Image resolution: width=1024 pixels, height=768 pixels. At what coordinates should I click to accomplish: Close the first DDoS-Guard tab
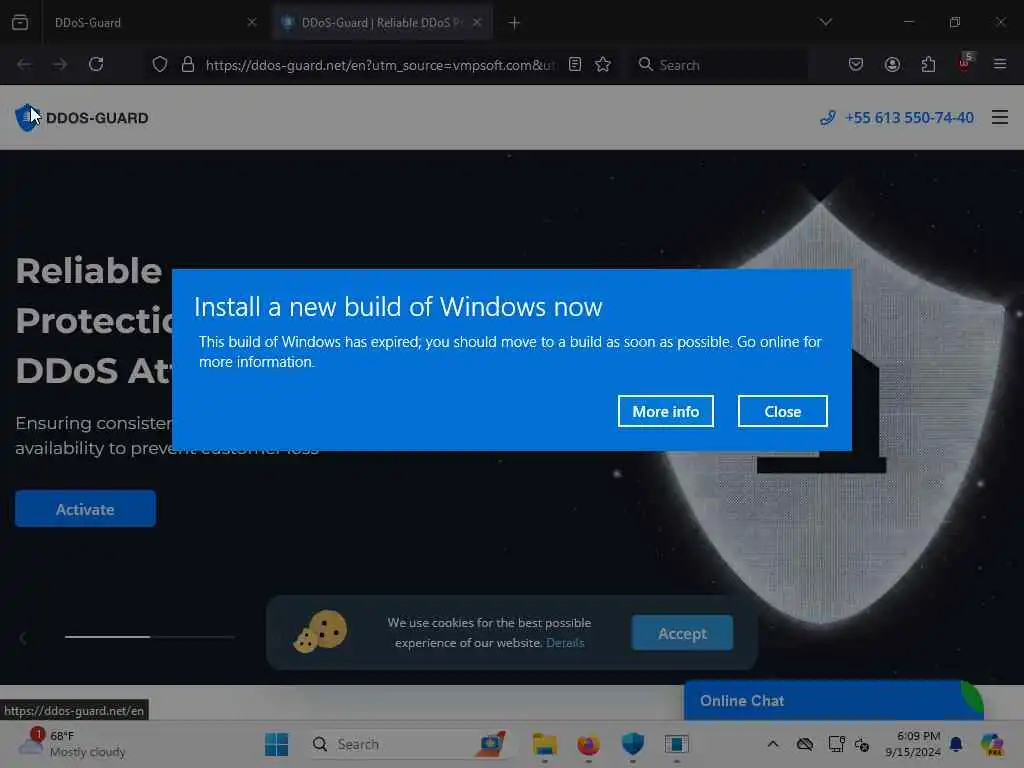(251, 23)
